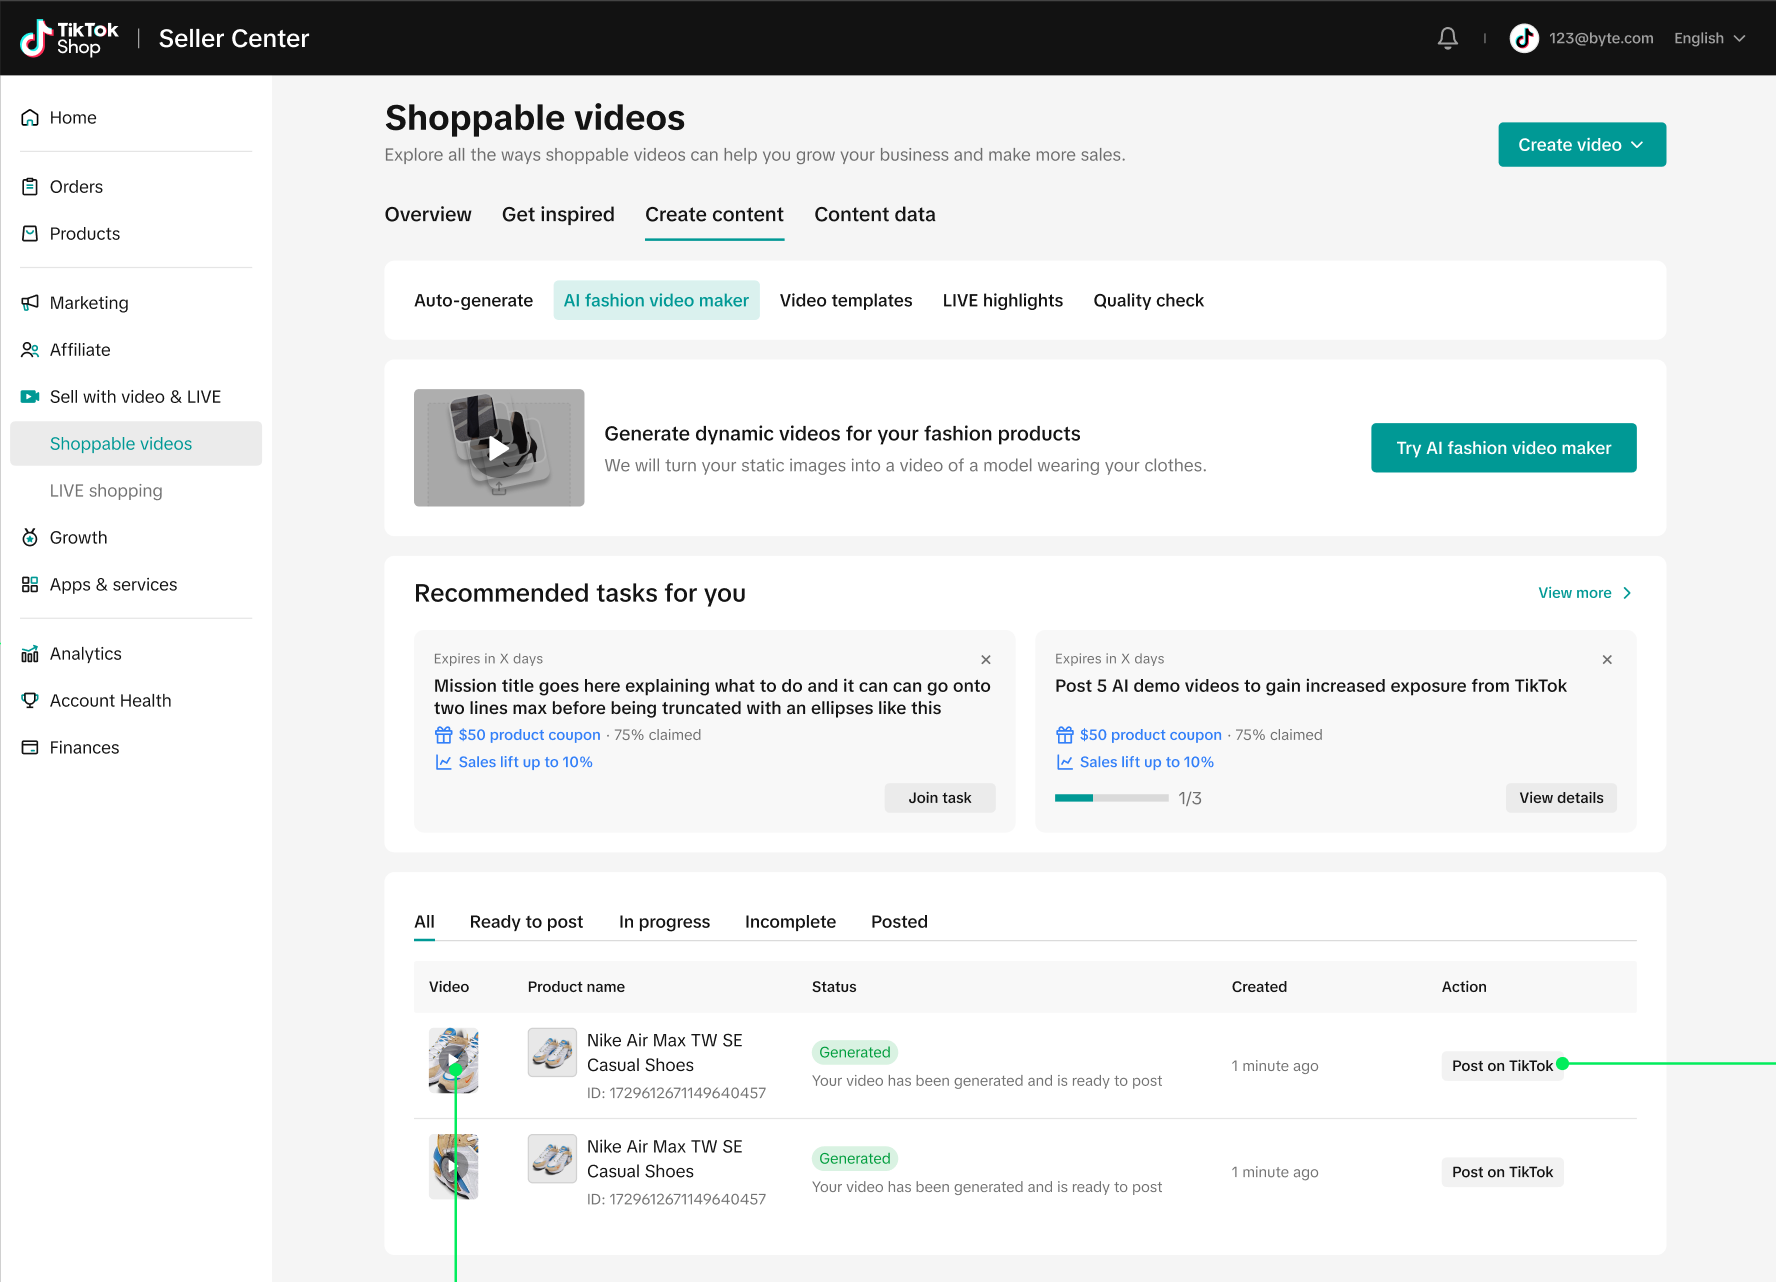The image size is (1776, 1282).
Task: Select the Marketing megaphone icon
Action: [30, 303]
